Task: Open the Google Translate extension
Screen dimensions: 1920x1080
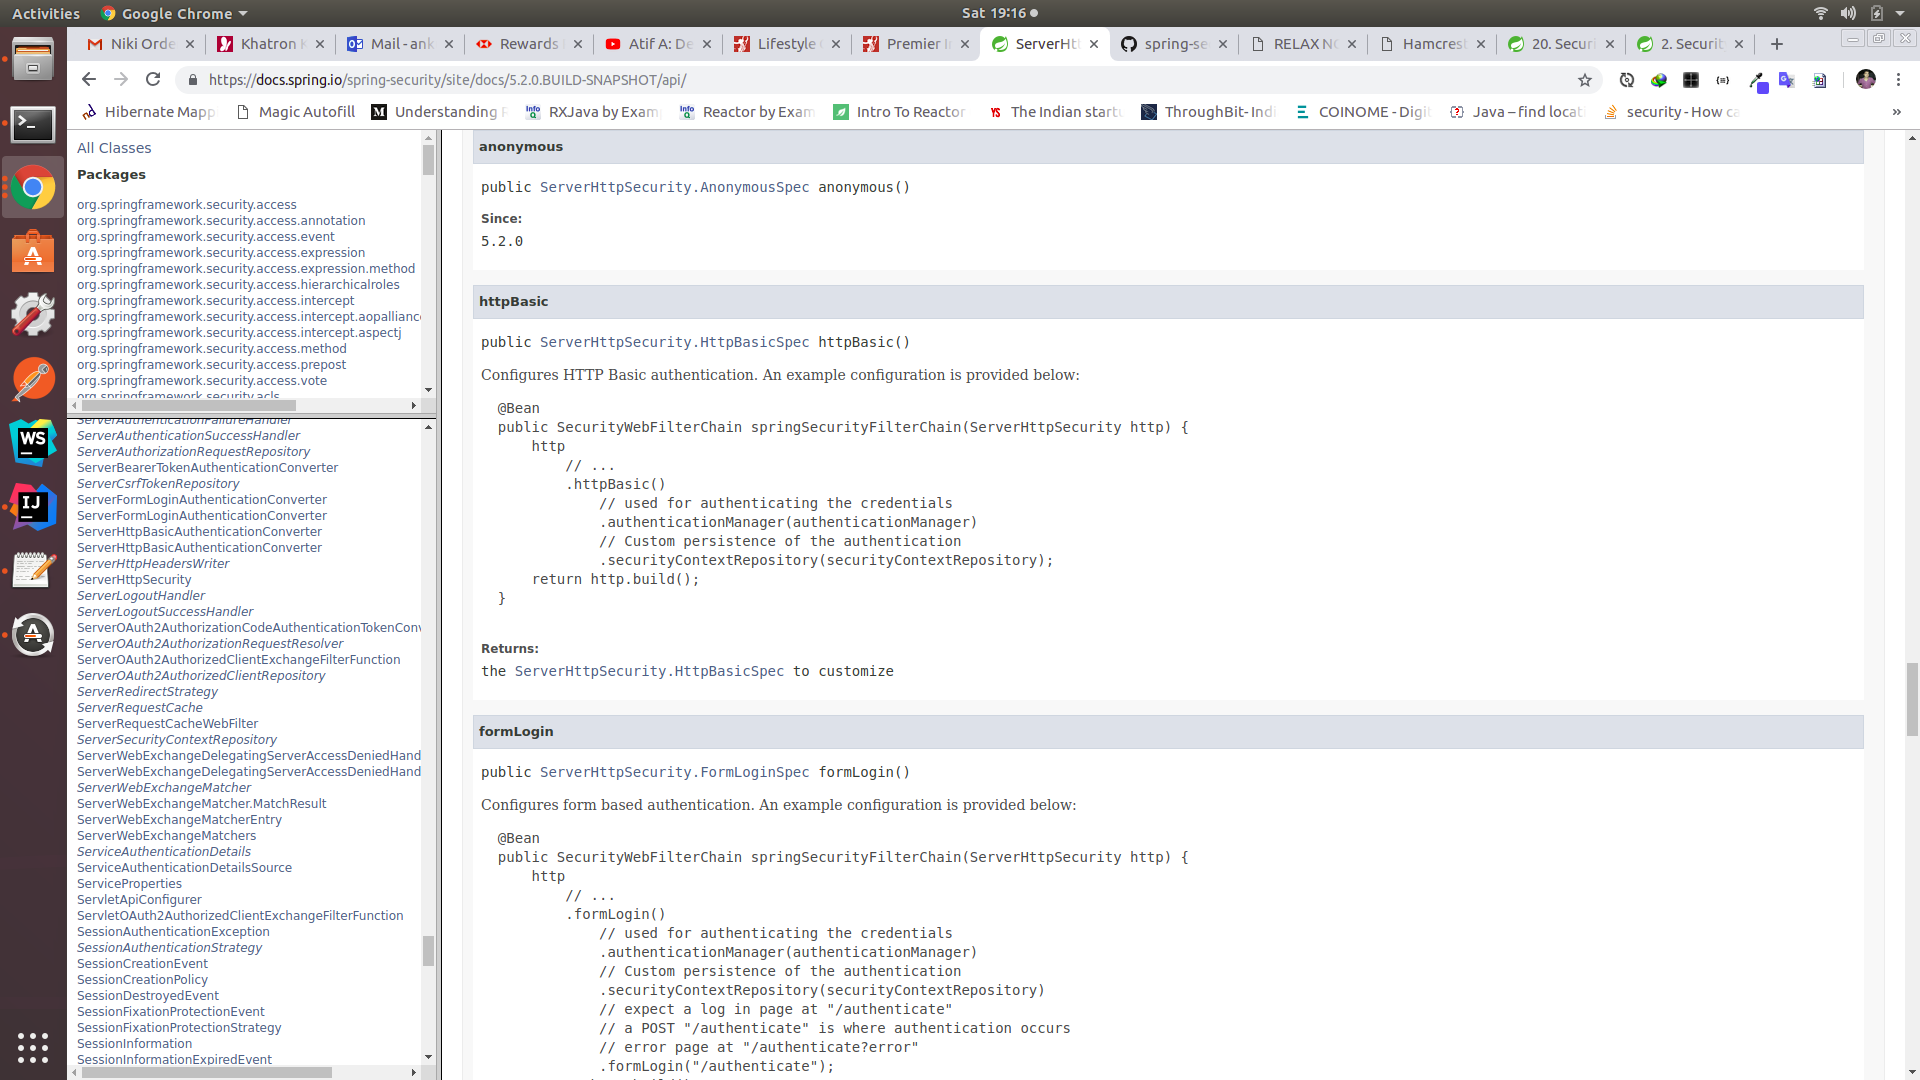Action: pos(1787,81)
